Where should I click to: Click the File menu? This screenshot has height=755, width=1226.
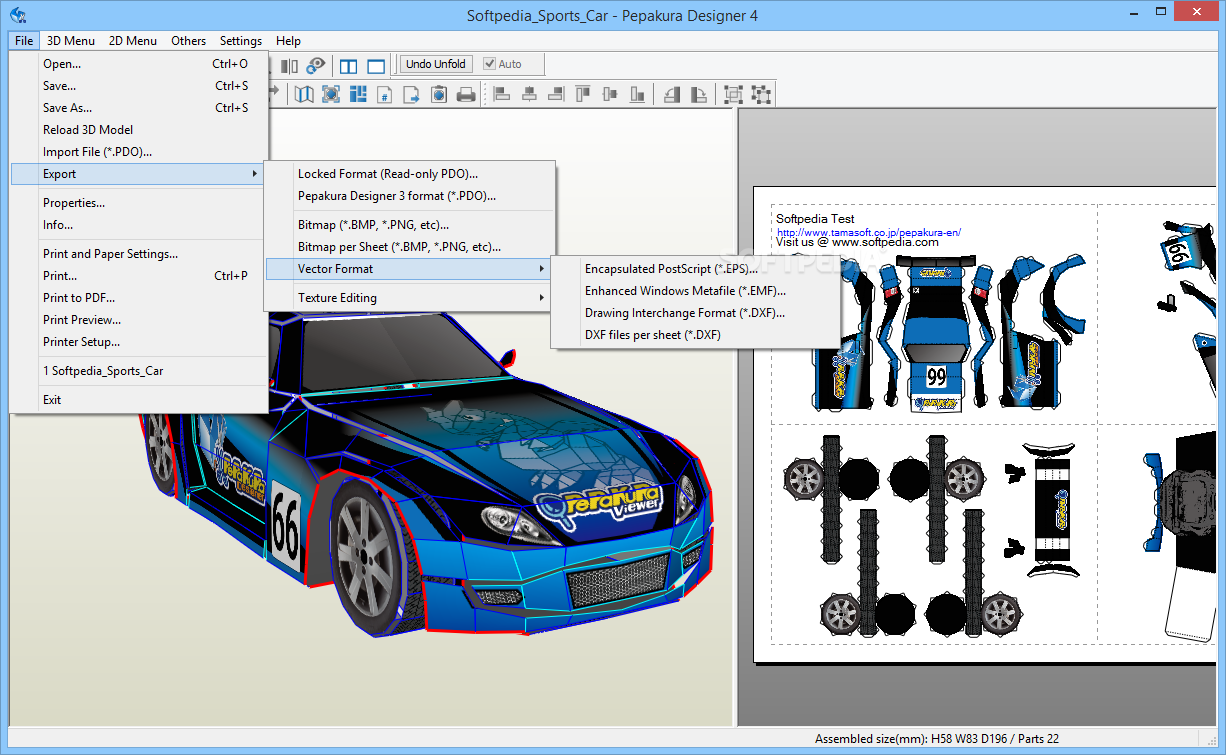pos(24,41)
